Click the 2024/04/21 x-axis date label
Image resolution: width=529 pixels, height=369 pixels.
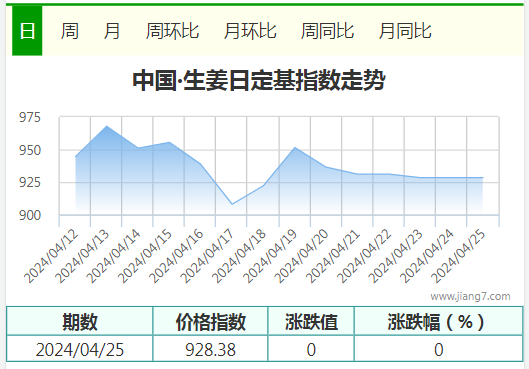click(x=333, y=256)
